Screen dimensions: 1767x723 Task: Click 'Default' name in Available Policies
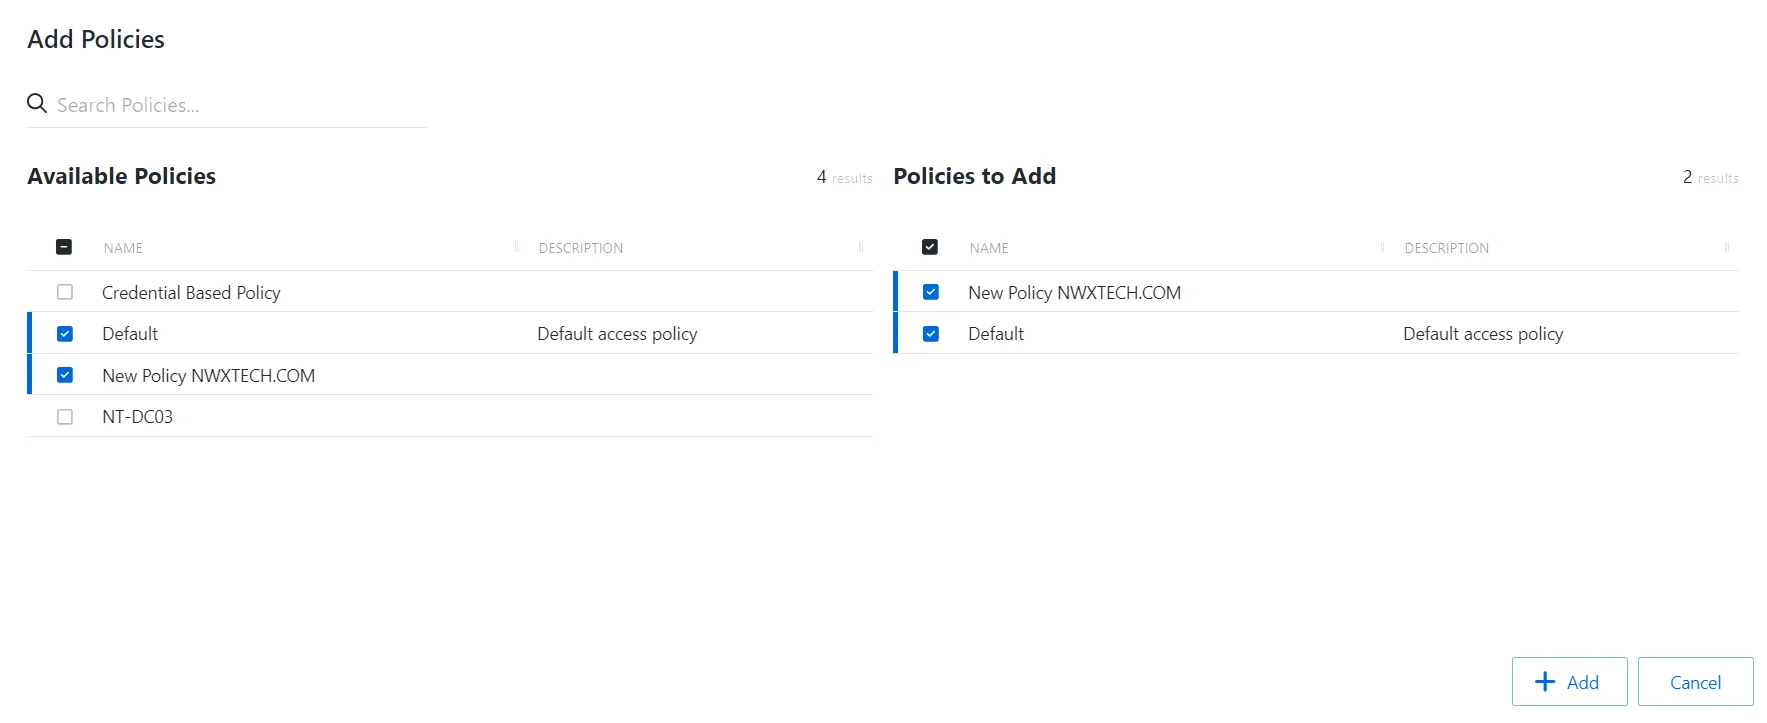point(130,334)
